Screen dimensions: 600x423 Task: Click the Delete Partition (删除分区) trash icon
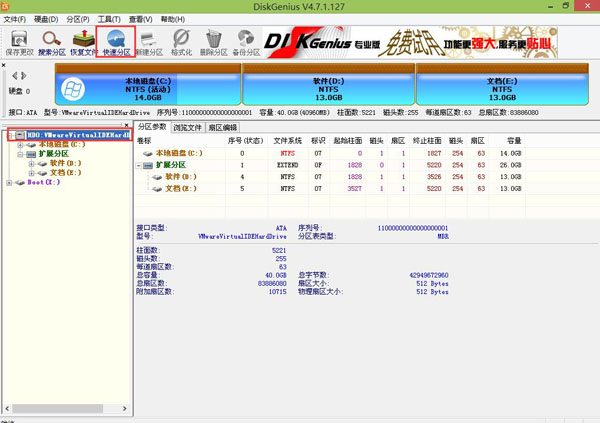[x=213, y=41]
